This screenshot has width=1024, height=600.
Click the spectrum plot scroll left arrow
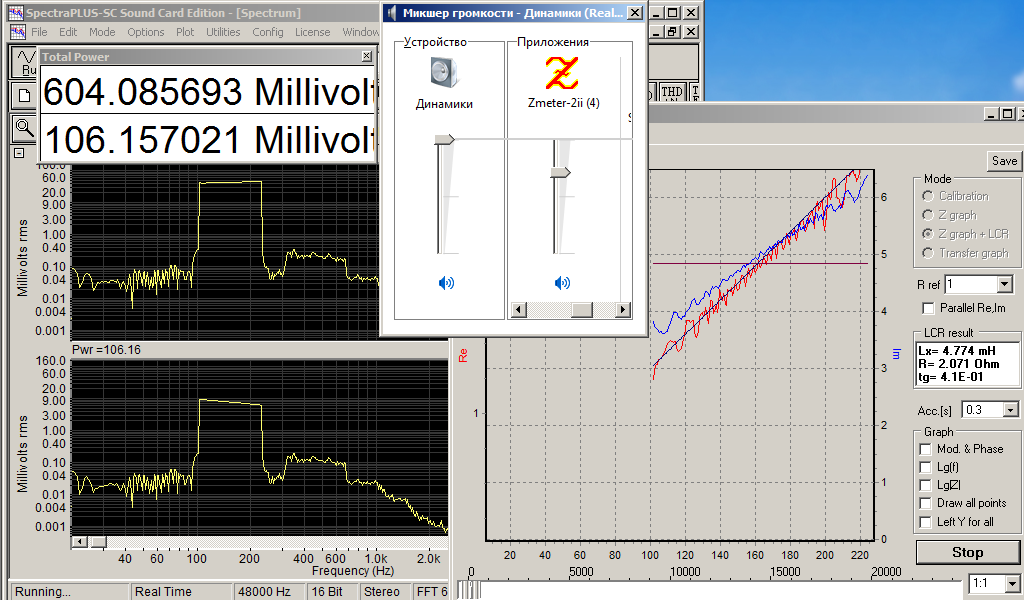79,542
